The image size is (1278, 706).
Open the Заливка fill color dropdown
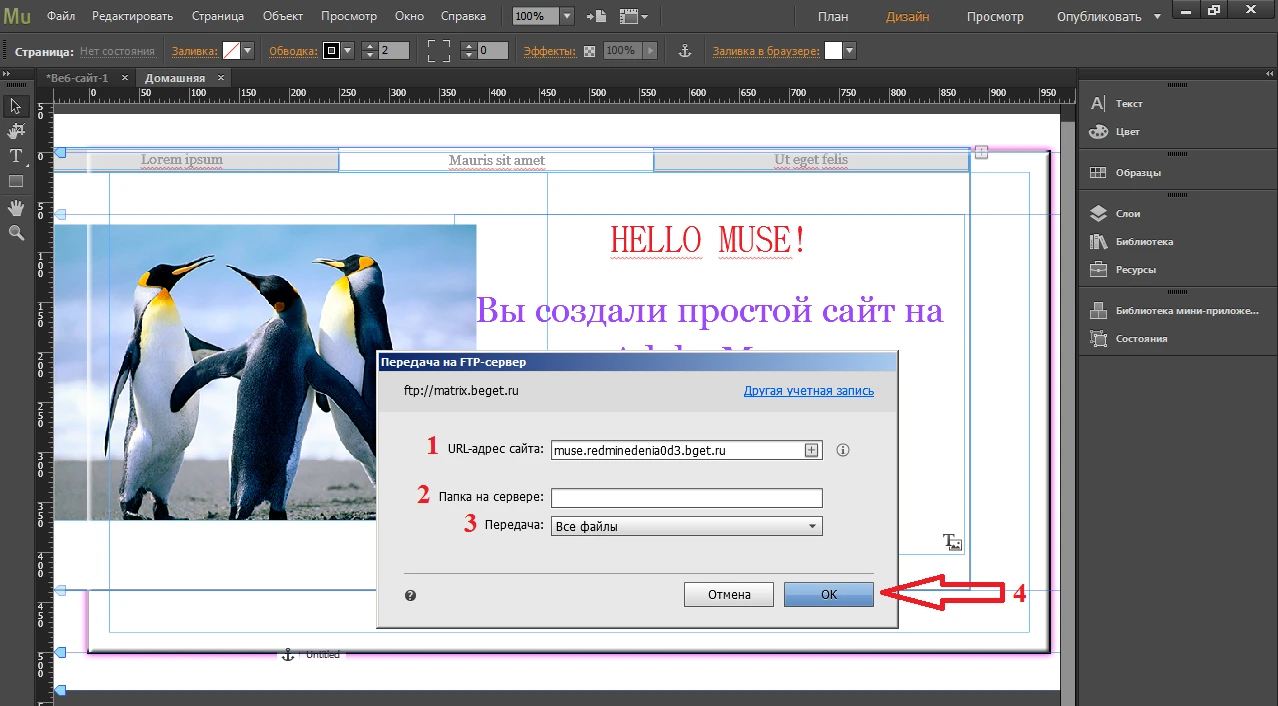(247, 51)
